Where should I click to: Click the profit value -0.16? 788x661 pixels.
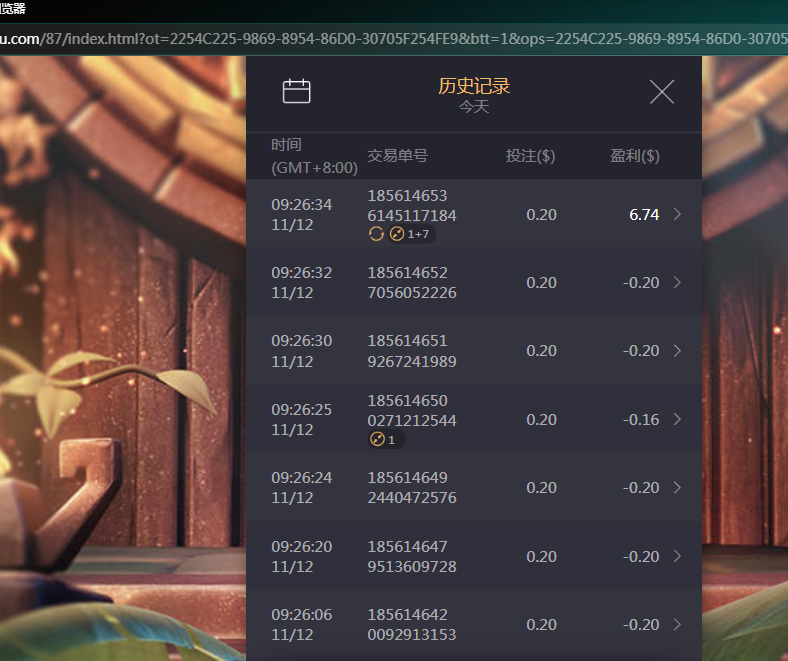pos(641,420)
